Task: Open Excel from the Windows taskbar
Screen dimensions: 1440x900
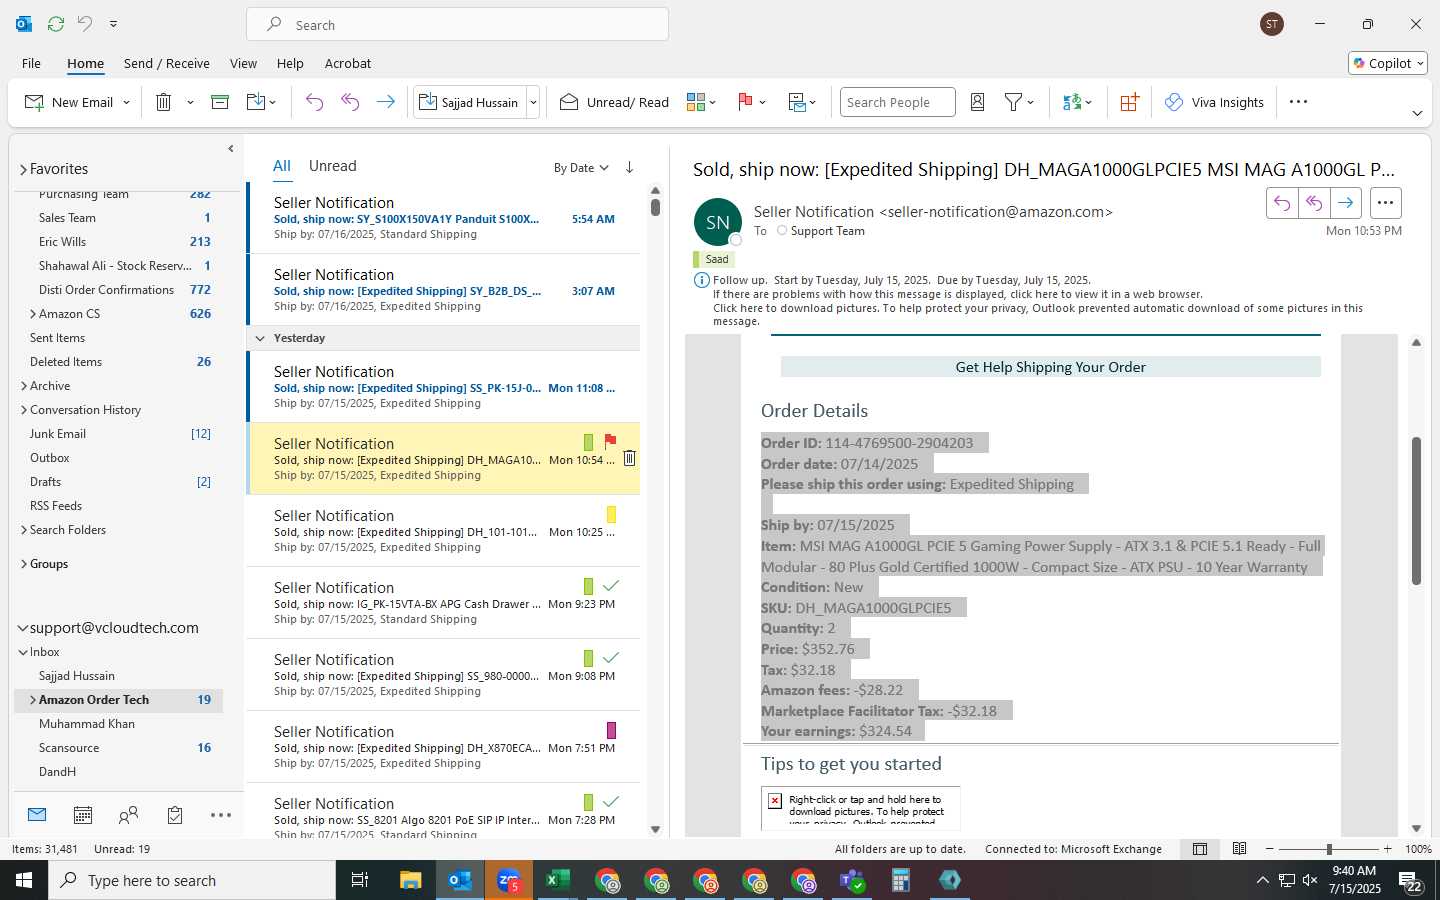Action: (558, 880)
